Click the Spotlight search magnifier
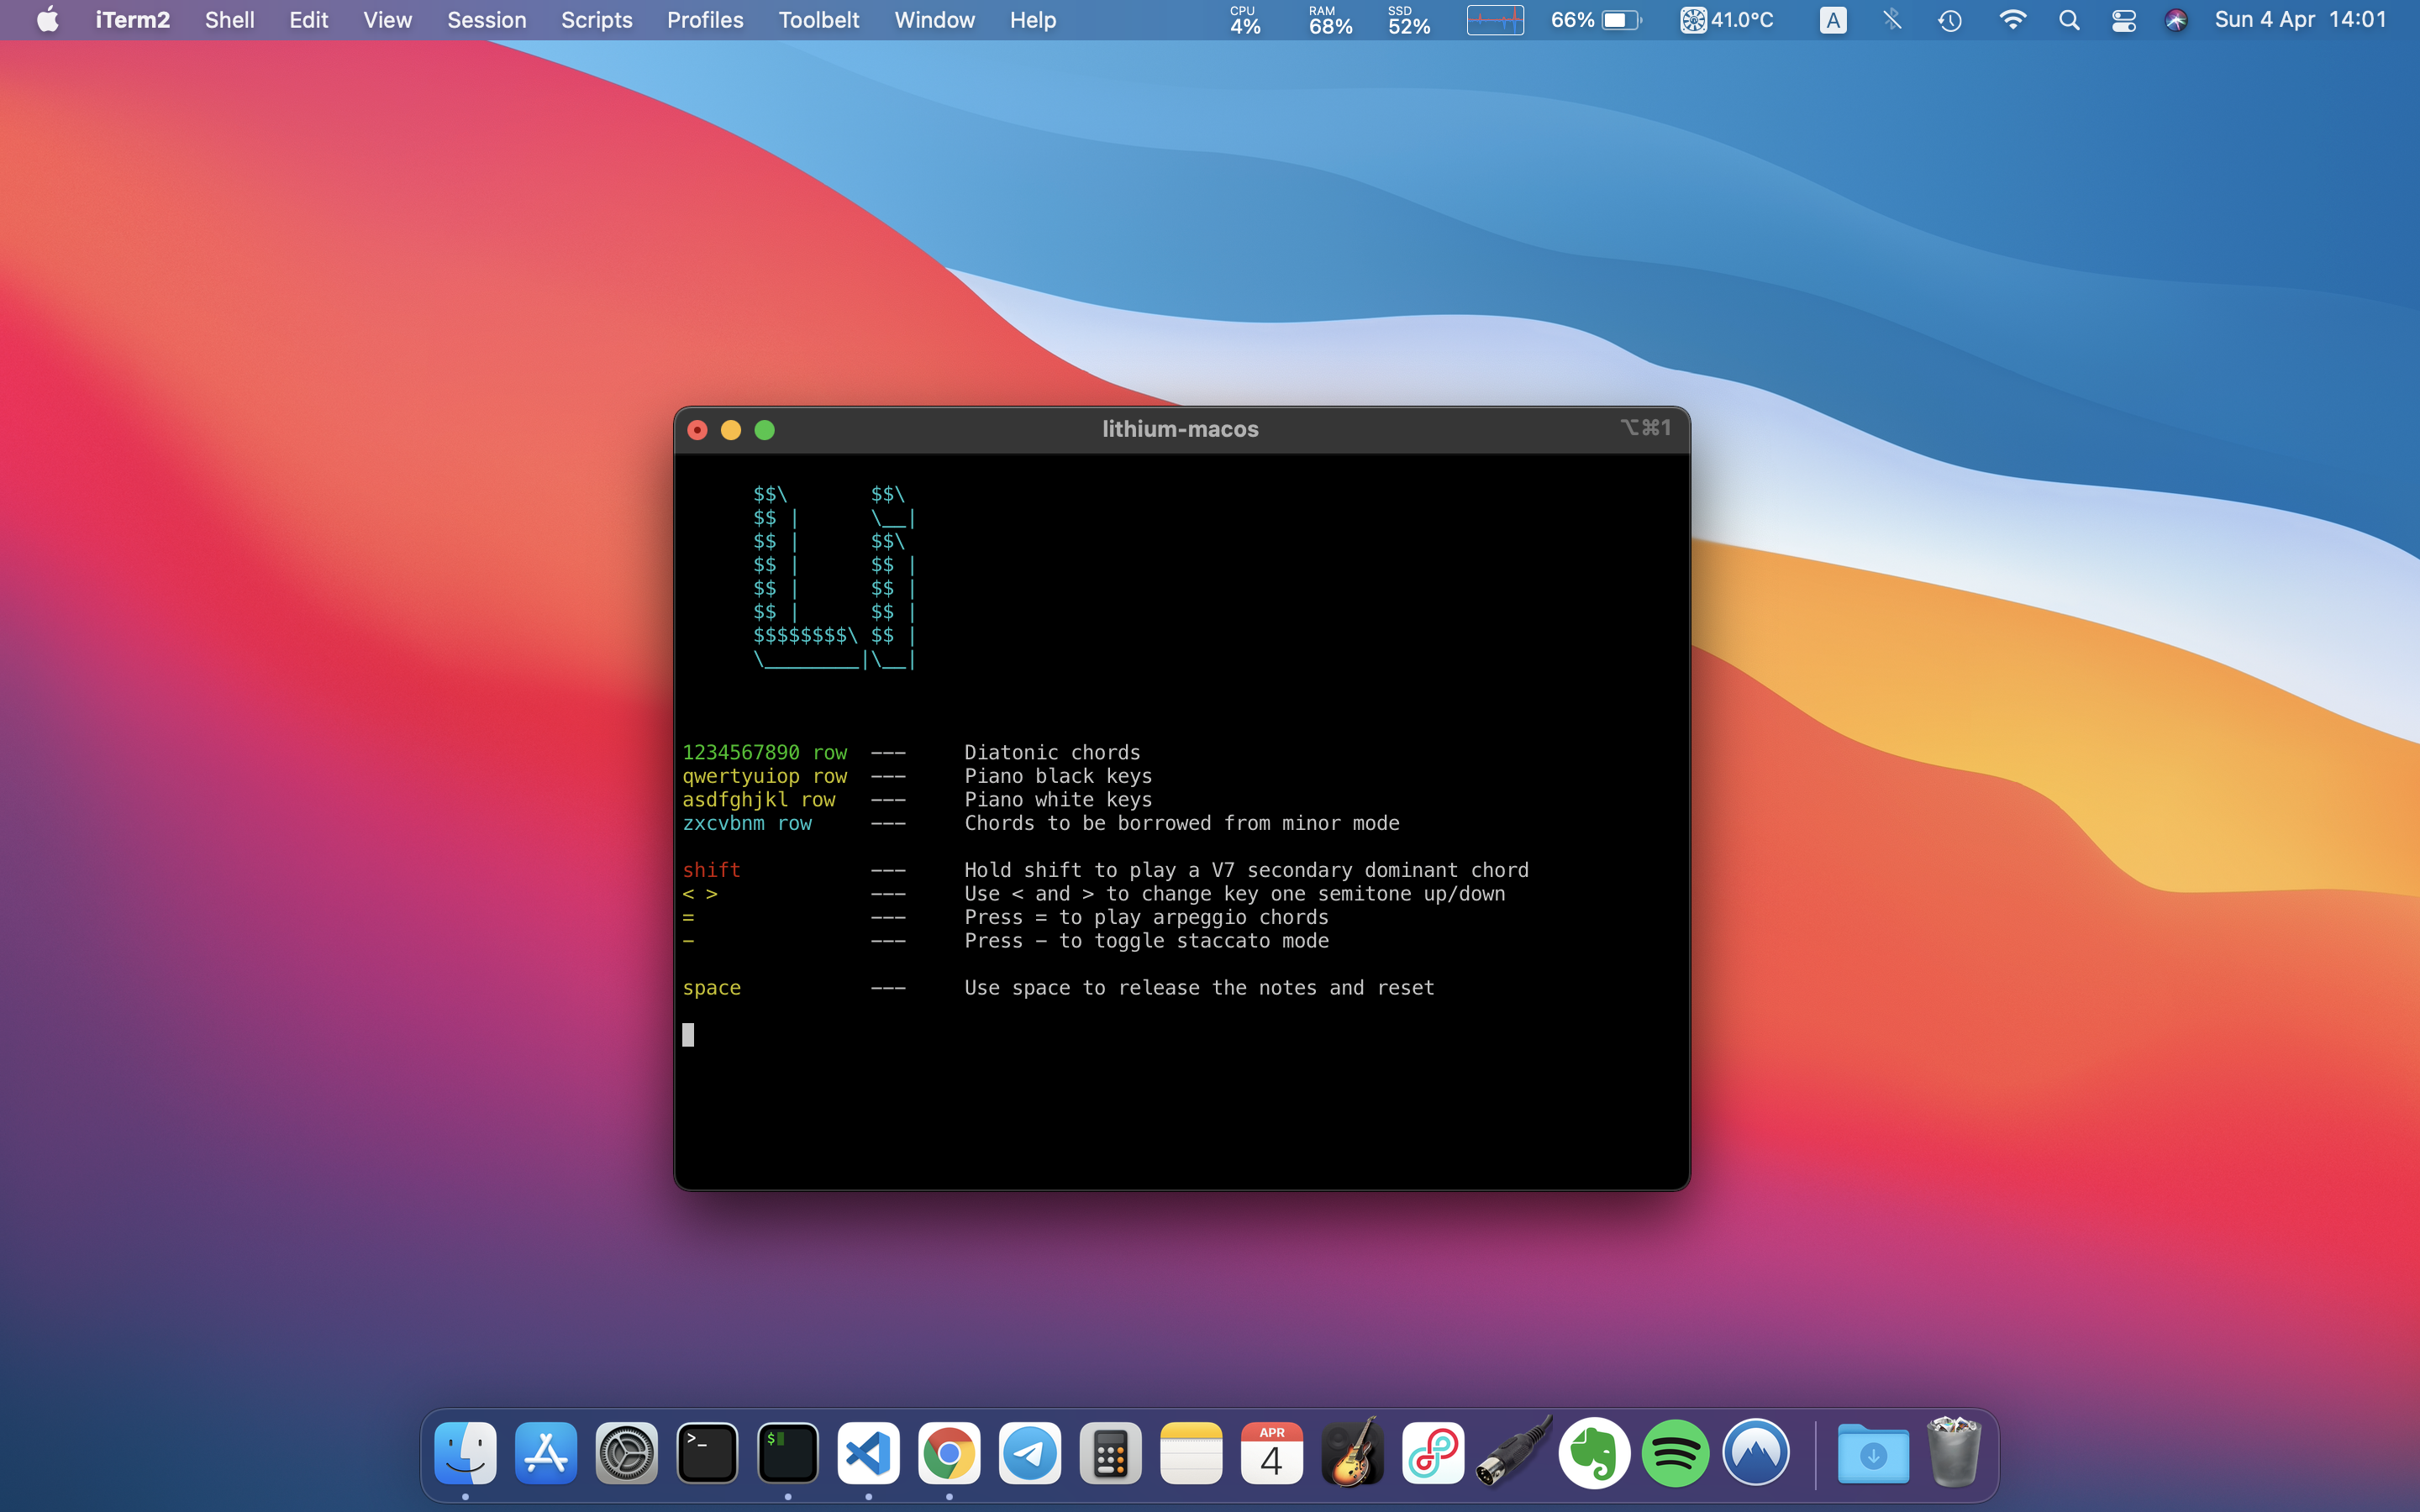This screenshot has width=2420, height=1512. [x=2069, y=20]
